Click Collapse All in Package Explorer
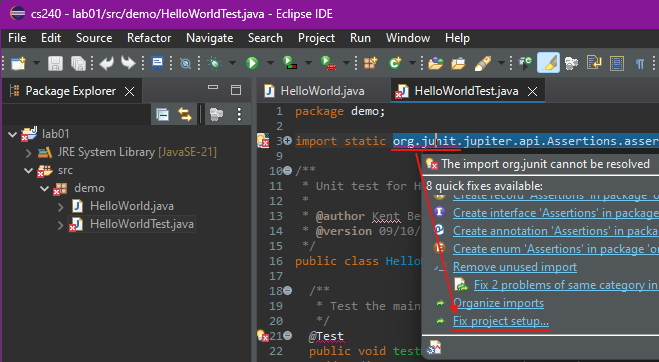The height and width of the screenshot is (362, 659). click(x=162, y=114)
